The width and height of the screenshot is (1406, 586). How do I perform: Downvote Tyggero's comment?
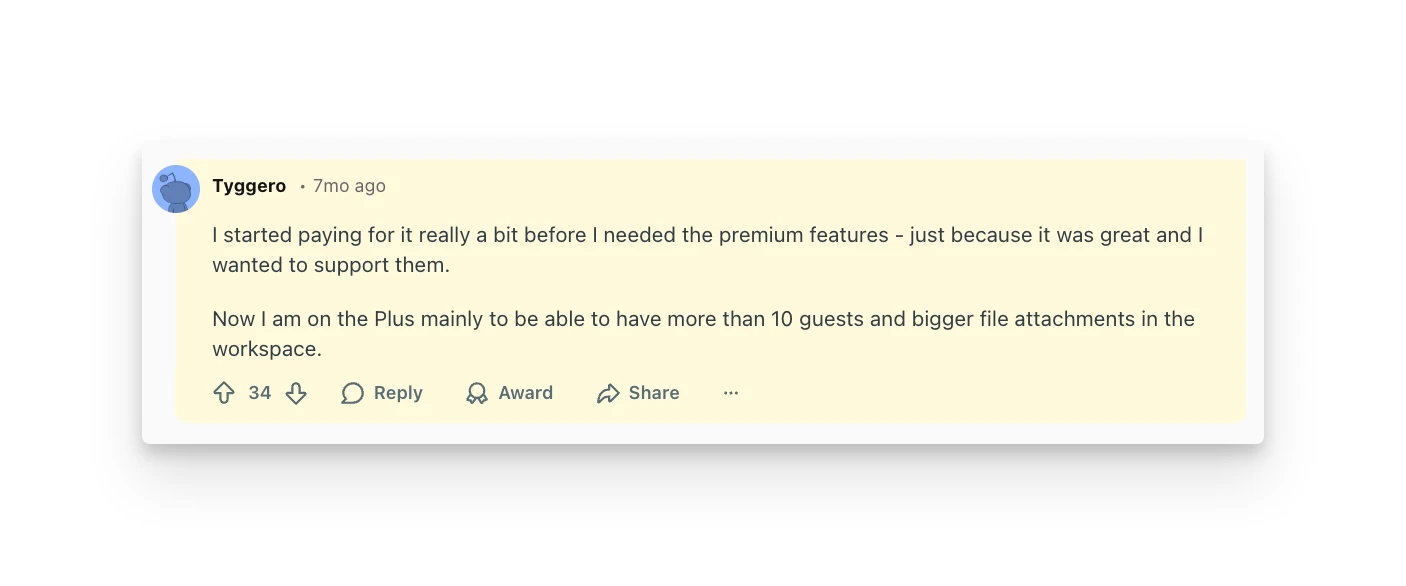pyautogui.click(x=296, y=393)
